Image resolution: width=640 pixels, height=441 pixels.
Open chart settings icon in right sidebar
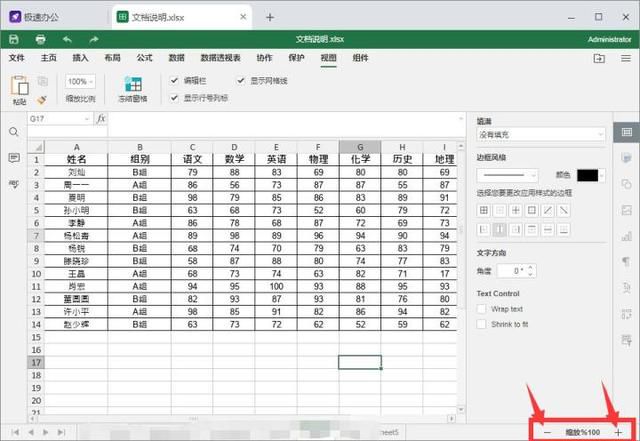[x=626, y=236]
